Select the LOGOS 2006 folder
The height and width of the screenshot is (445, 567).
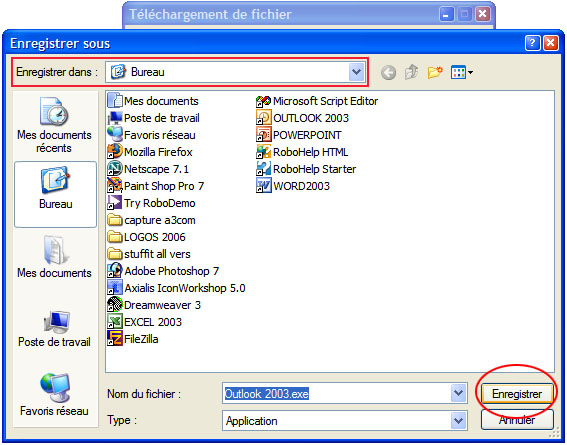coord(146,237)
